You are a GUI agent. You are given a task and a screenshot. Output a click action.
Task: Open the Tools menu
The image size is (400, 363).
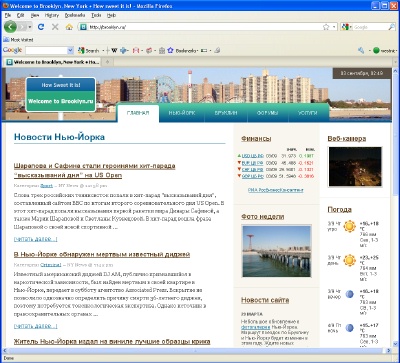click(96, 15)
